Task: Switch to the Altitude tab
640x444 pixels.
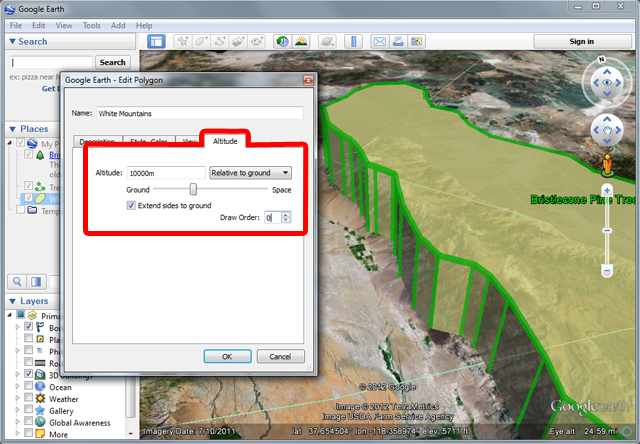Action: point(225,141)
